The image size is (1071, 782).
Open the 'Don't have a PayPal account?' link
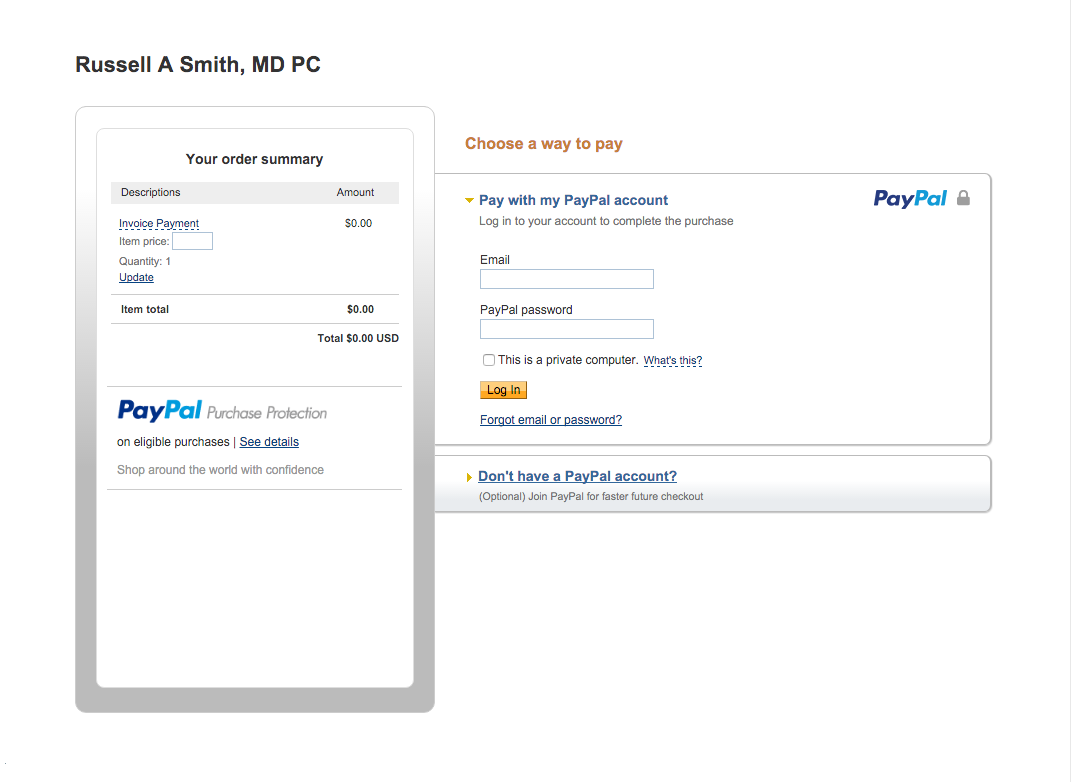[x=577, y=476]
